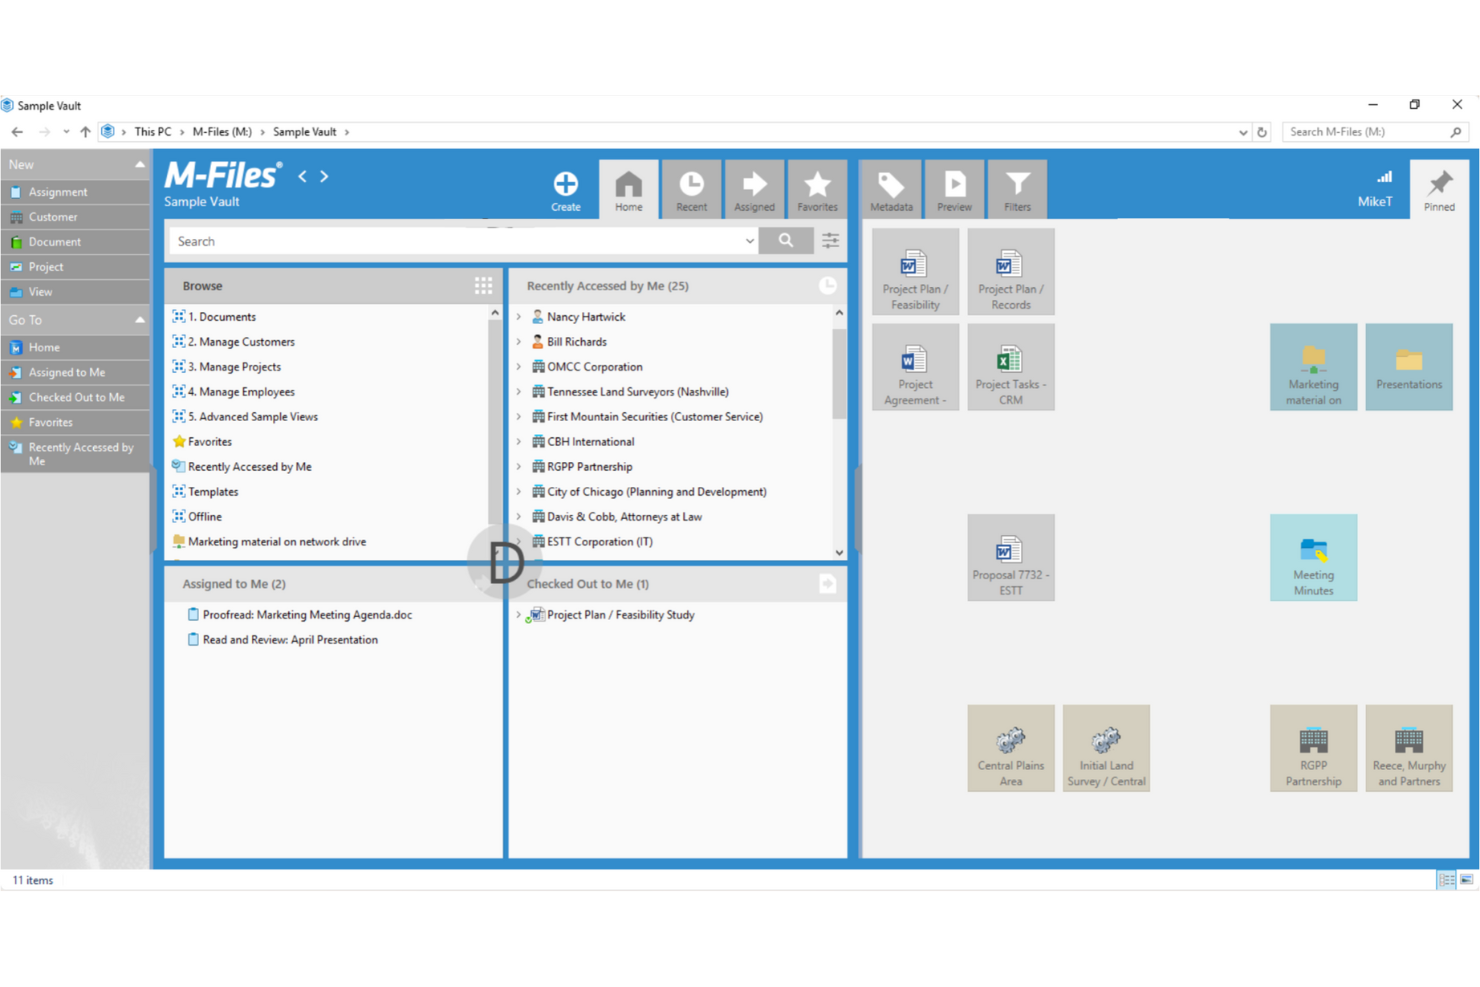
Task: Toggle the Pinned tab panel
Action: [x=1440, y=188]
